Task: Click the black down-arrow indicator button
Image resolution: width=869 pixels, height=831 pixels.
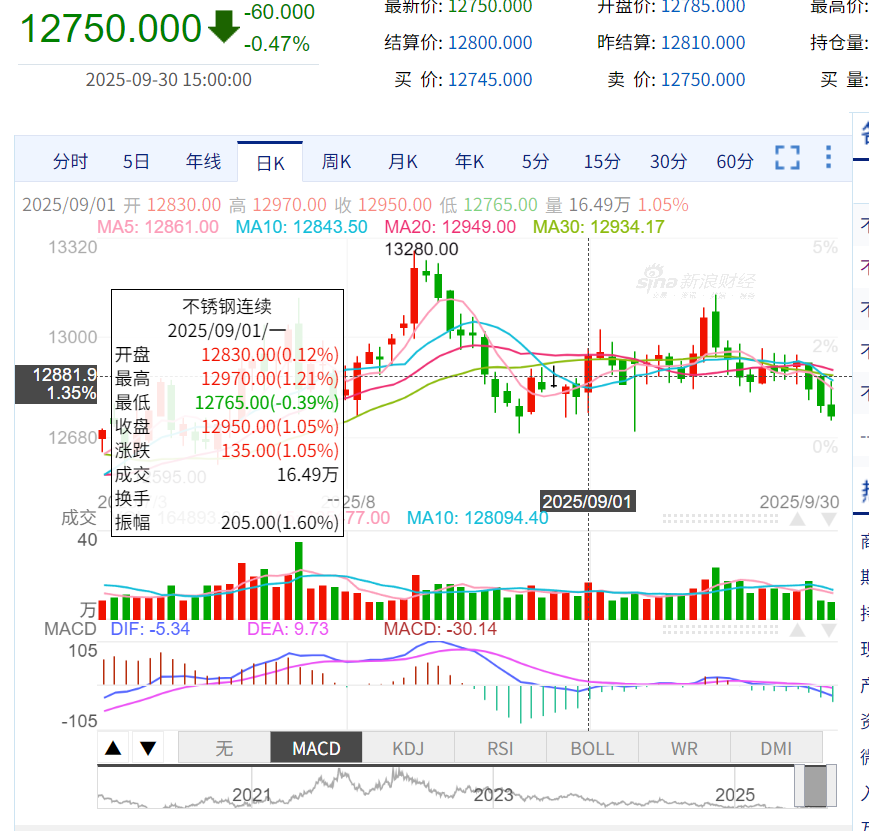Action: pos(148,748)
